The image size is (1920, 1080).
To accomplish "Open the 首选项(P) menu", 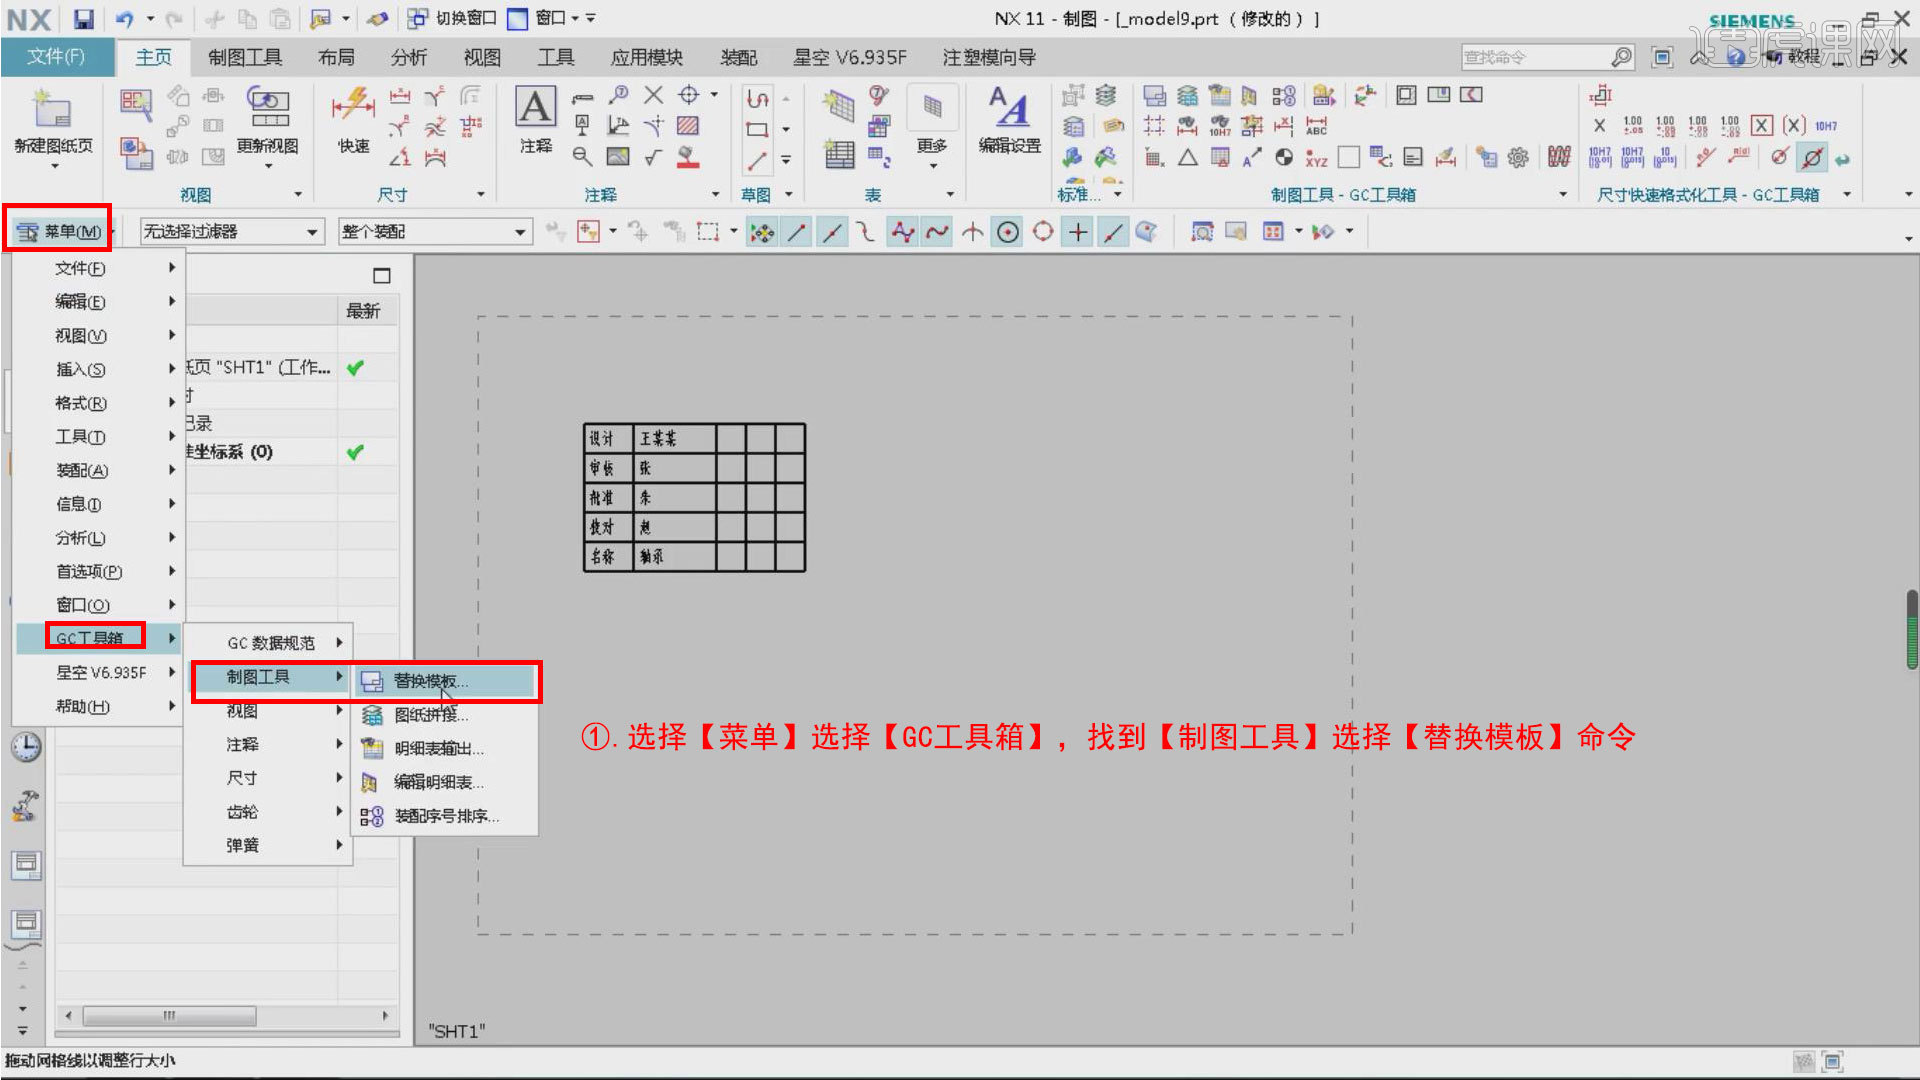I will [x=98, y=571].
